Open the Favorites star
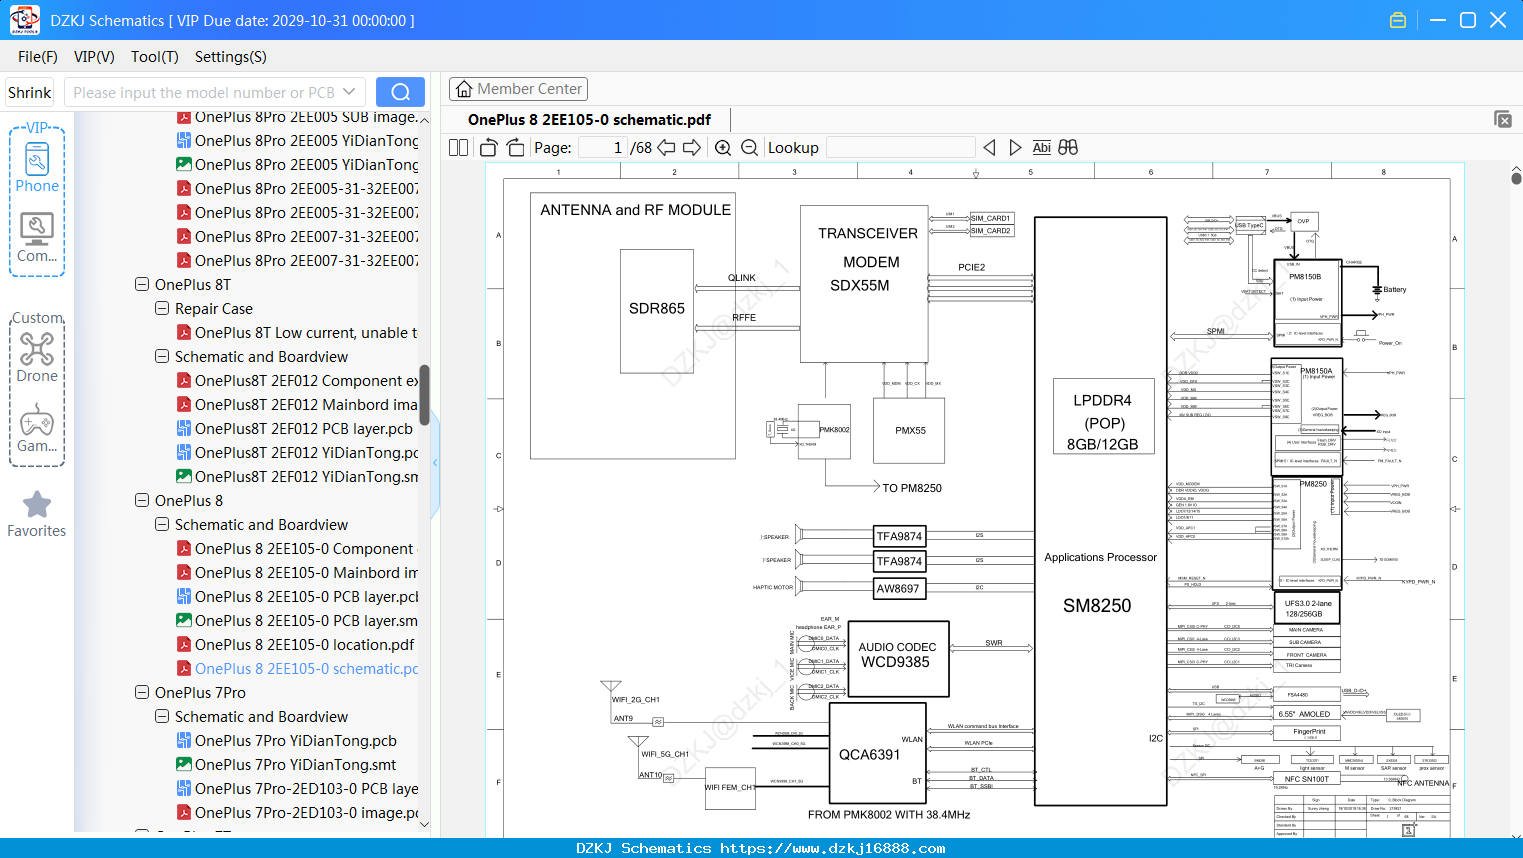Image resolution: width=1523 pixels, height=858 pixels. click(37, 514)
